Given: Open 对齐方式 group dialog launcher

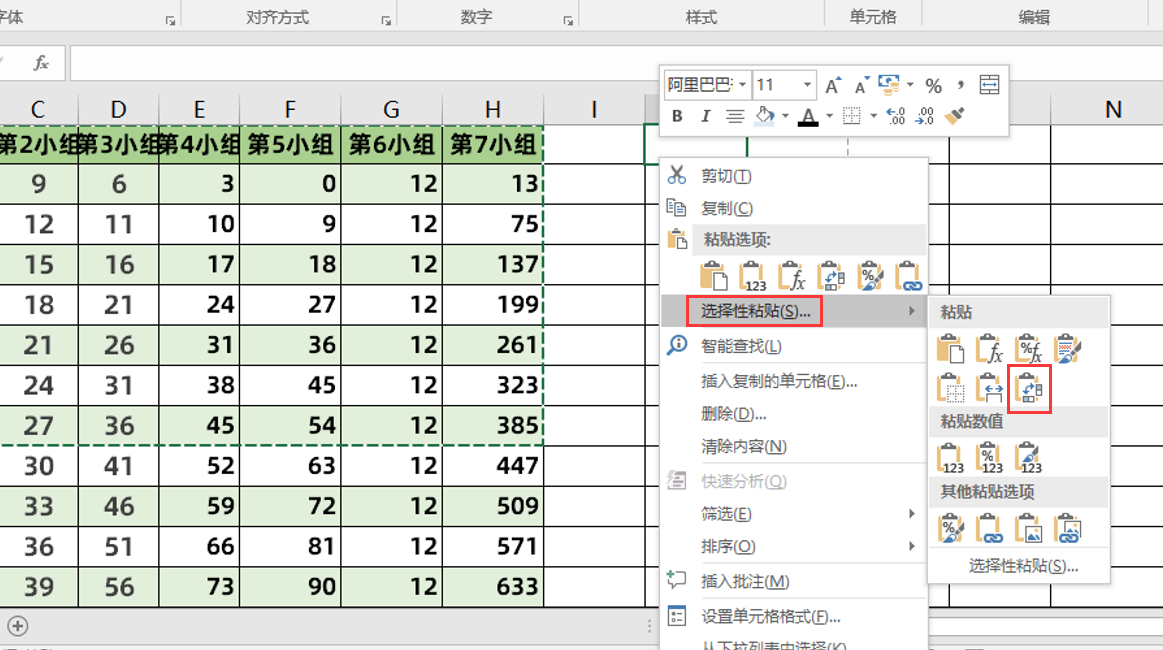Looking at the screenshot, I should (386, 21).
